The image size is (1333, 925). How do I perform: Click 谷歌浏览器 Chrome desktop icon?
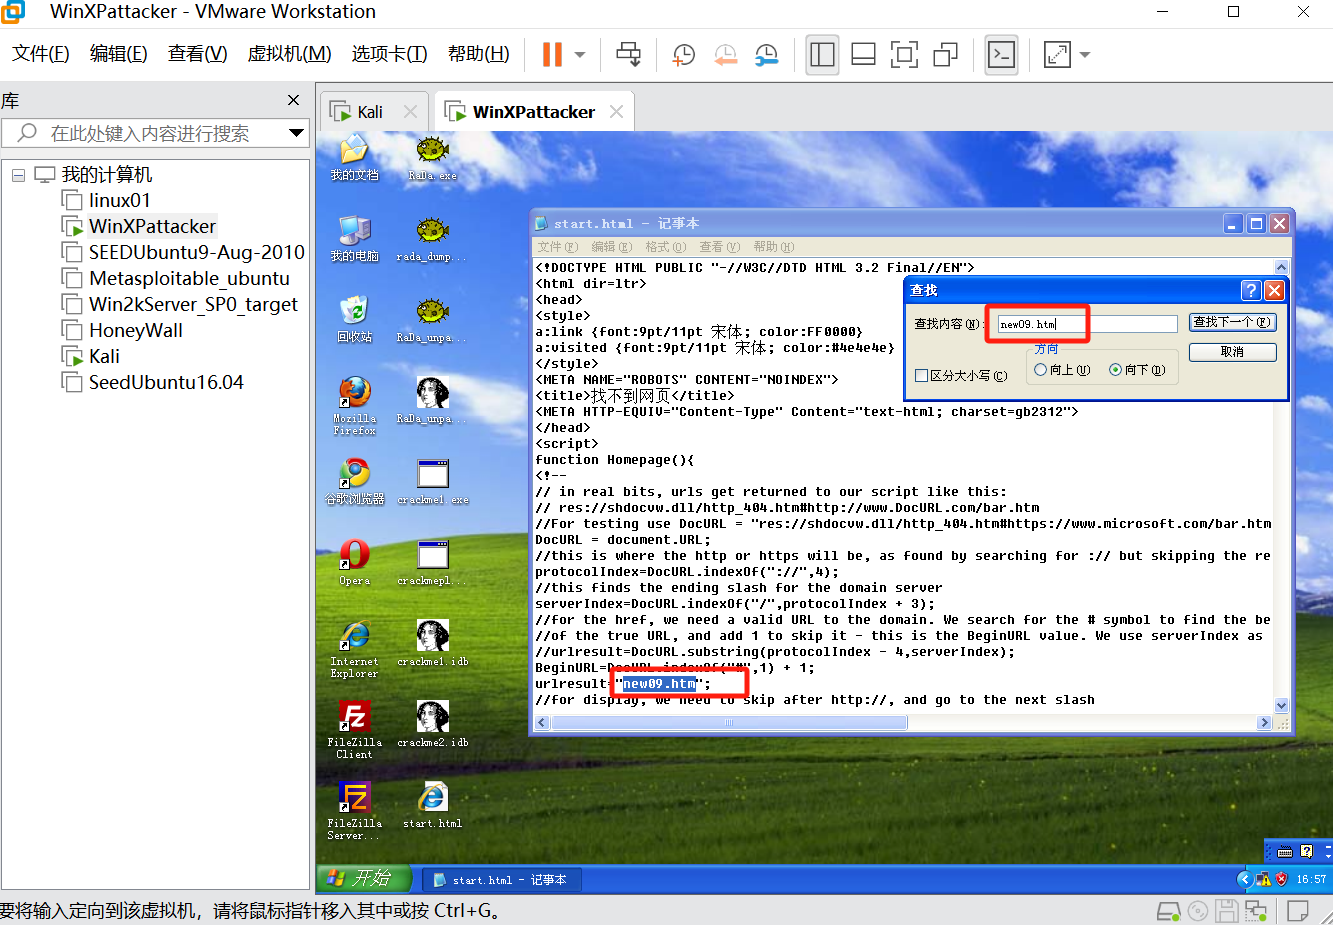(x=354, y=481)
